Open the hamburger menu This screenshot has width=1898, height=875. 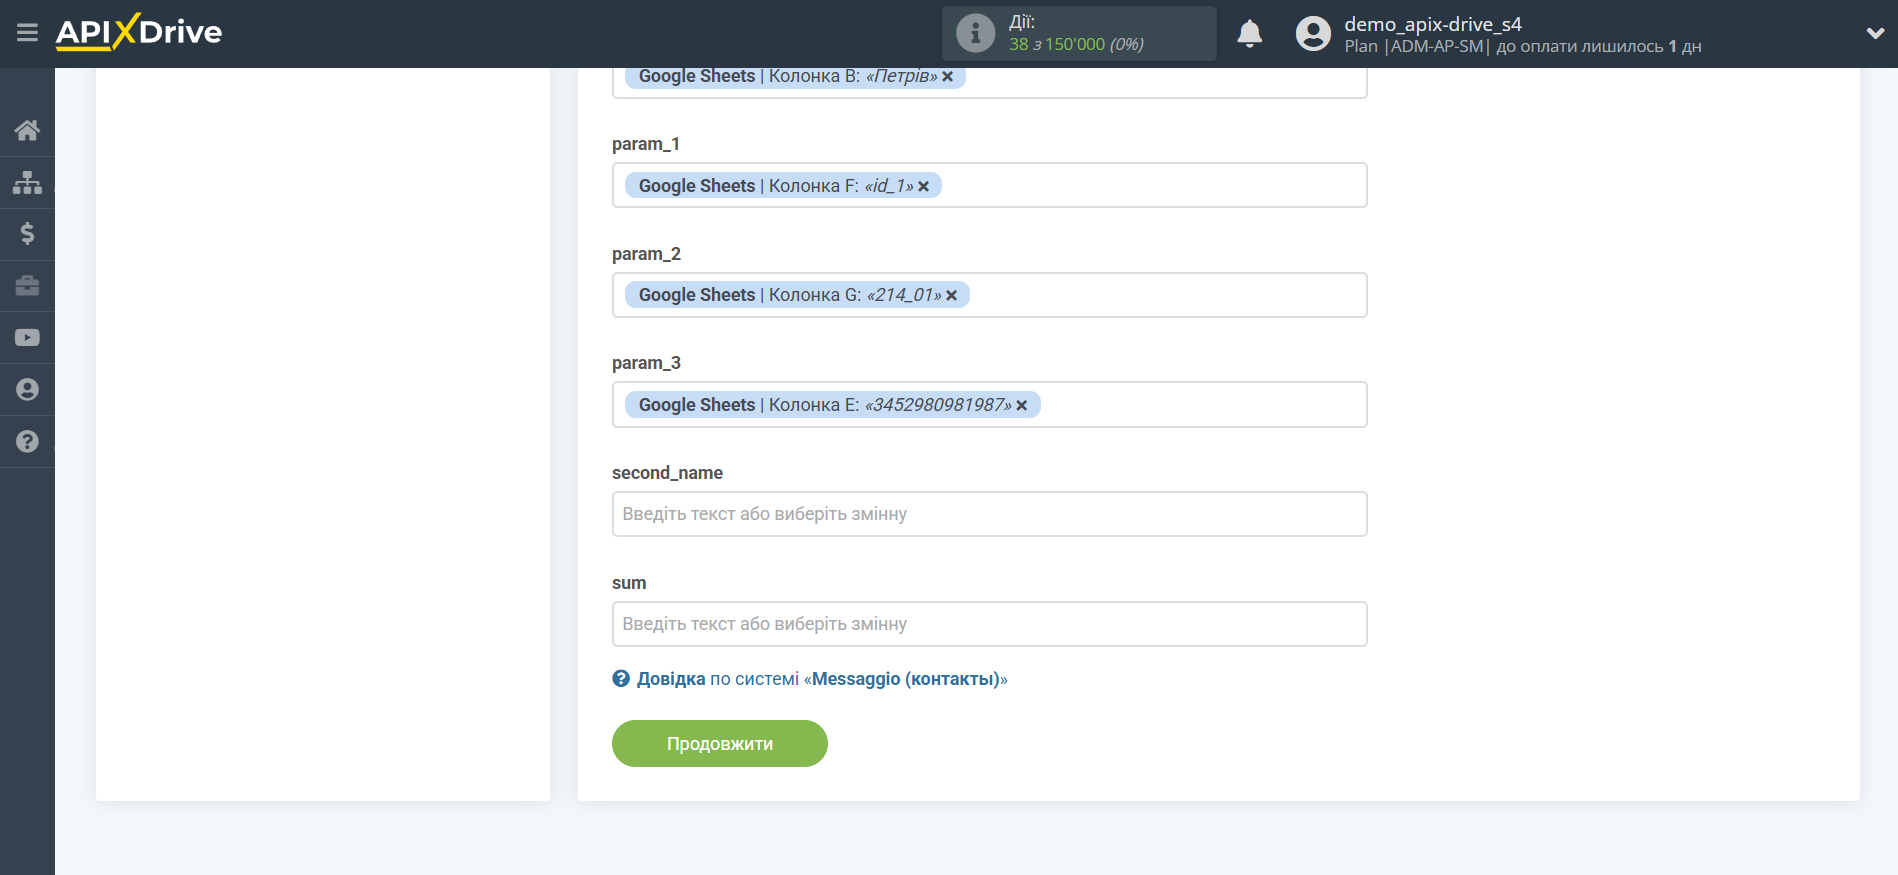(27, 33)
